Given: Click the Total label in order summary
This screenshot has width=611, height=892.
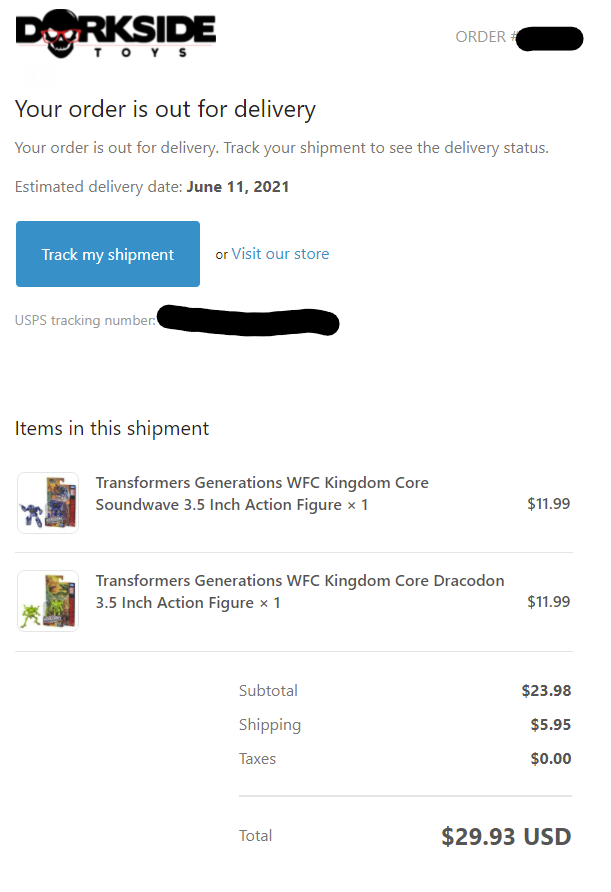Looking at the screenshot, I should click(x=255, y=836).
